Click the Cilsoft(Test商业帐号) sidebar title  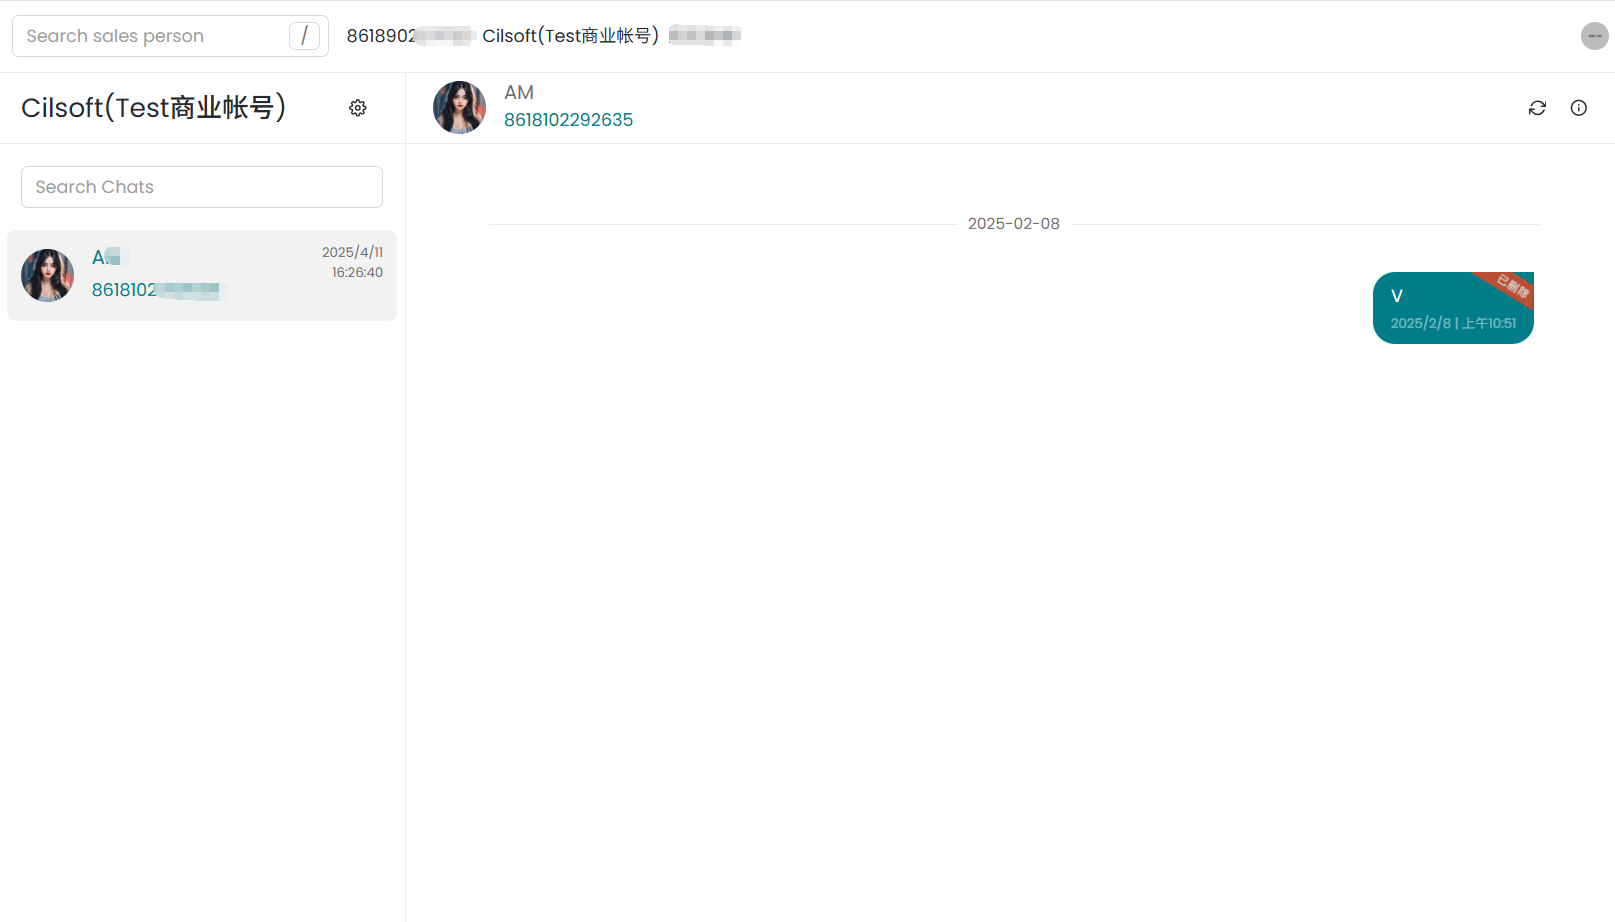154,107
